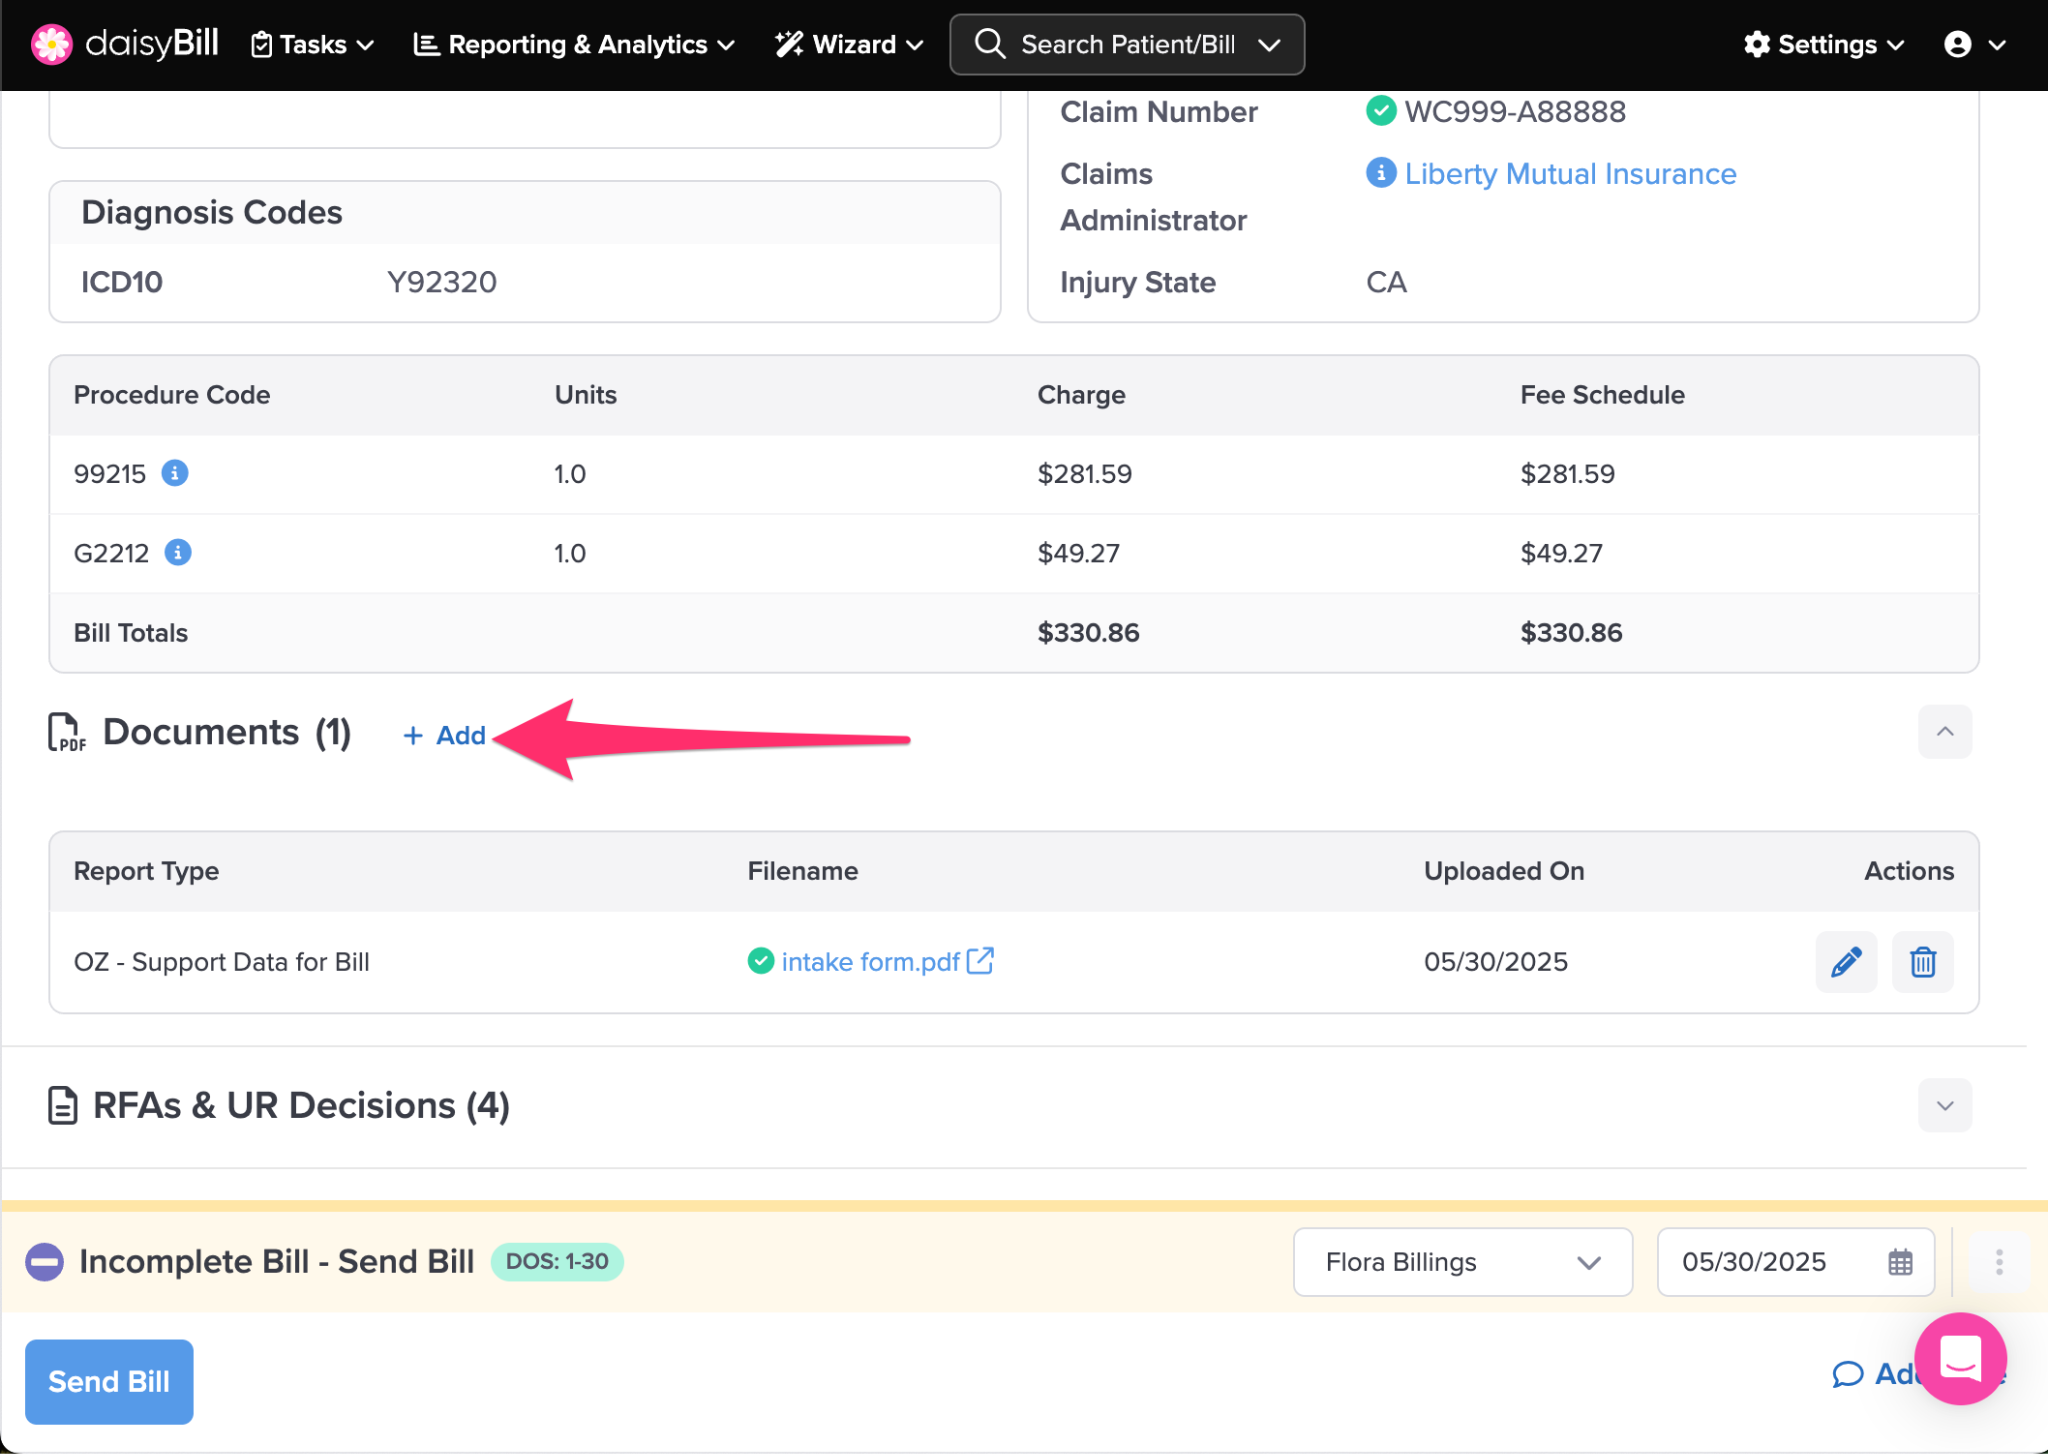Click the daisyBill logo

(125, 44)
